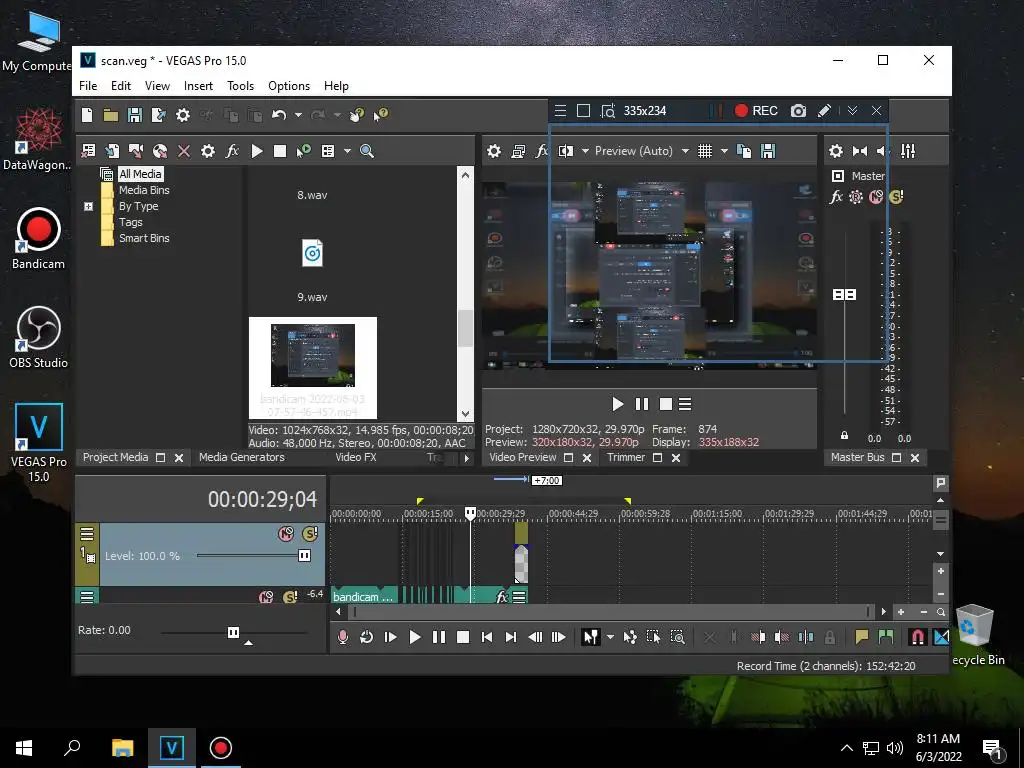Image resolution: width=1024 pixels, height=768 pixels.
Task: Start preview of selected media
Action: [x=257, y=152]
